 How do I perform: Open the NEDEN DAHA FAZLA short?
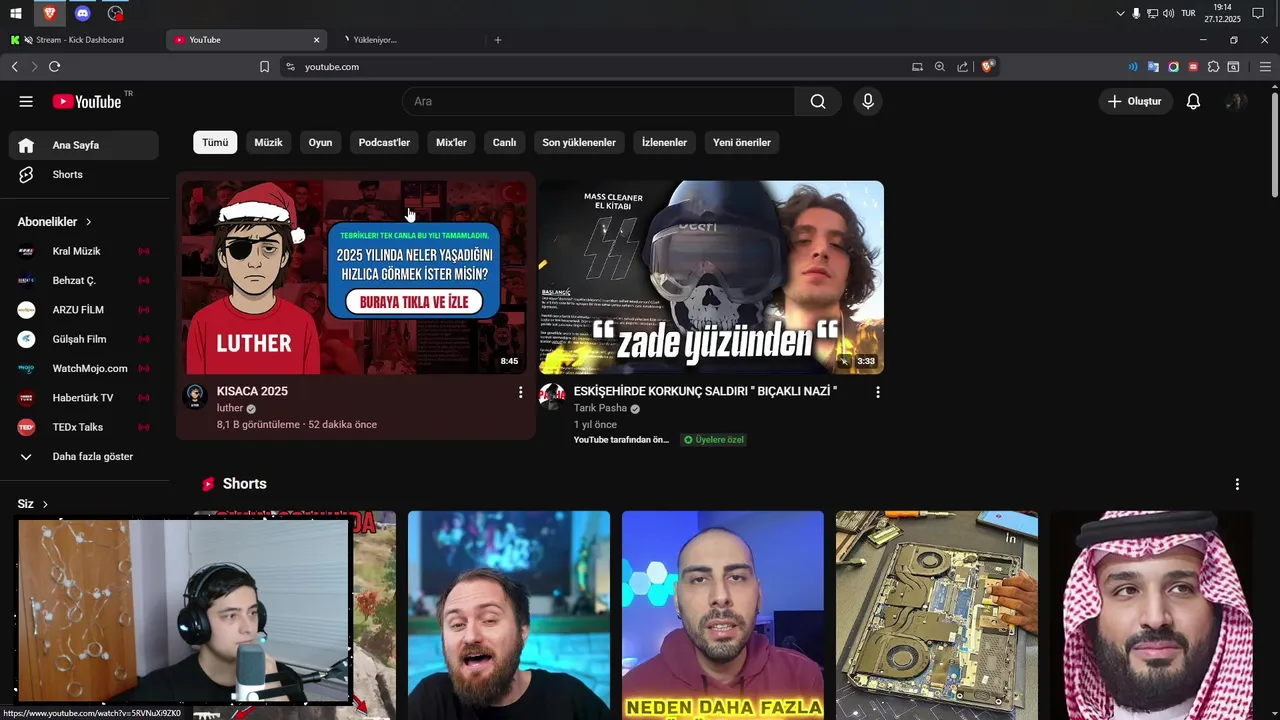pos(723,615)
